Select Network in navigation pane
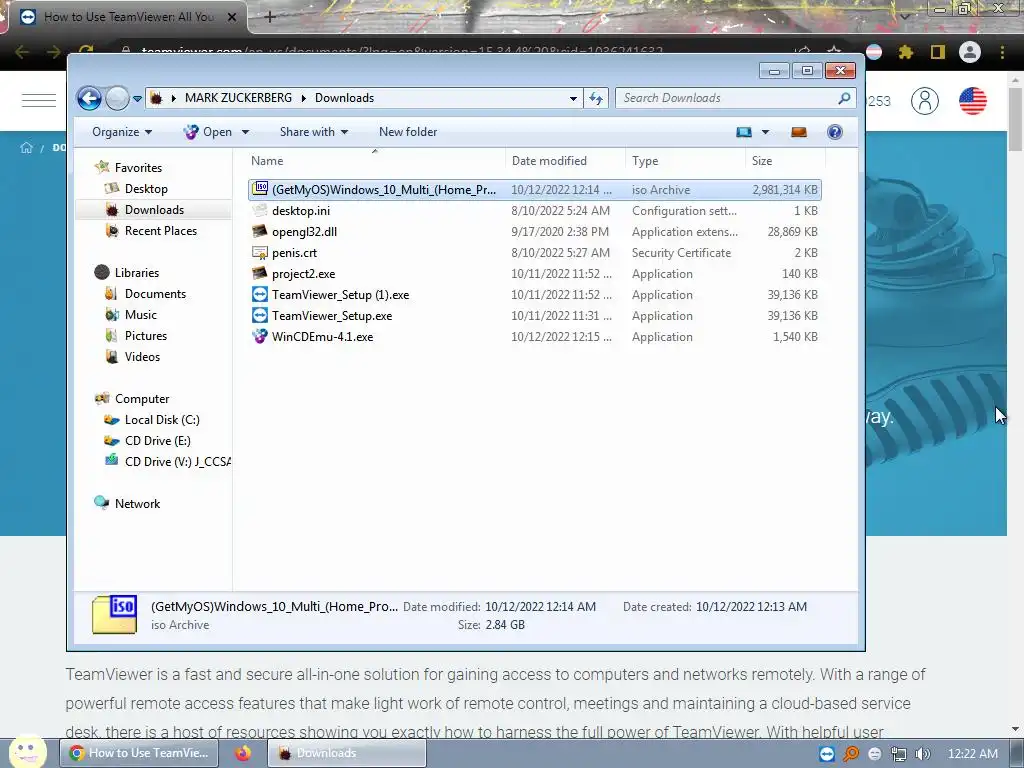This screenshot has width=1024, height=768. [137, 504]
